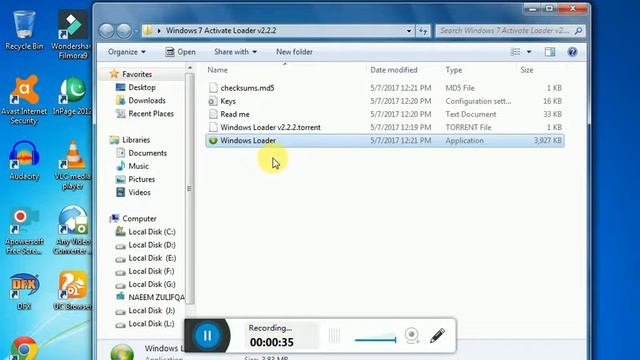Open the recorder pencil annotation tool
Image resolution: width=640 pixels, height=360 pixels.
[437, 336]
